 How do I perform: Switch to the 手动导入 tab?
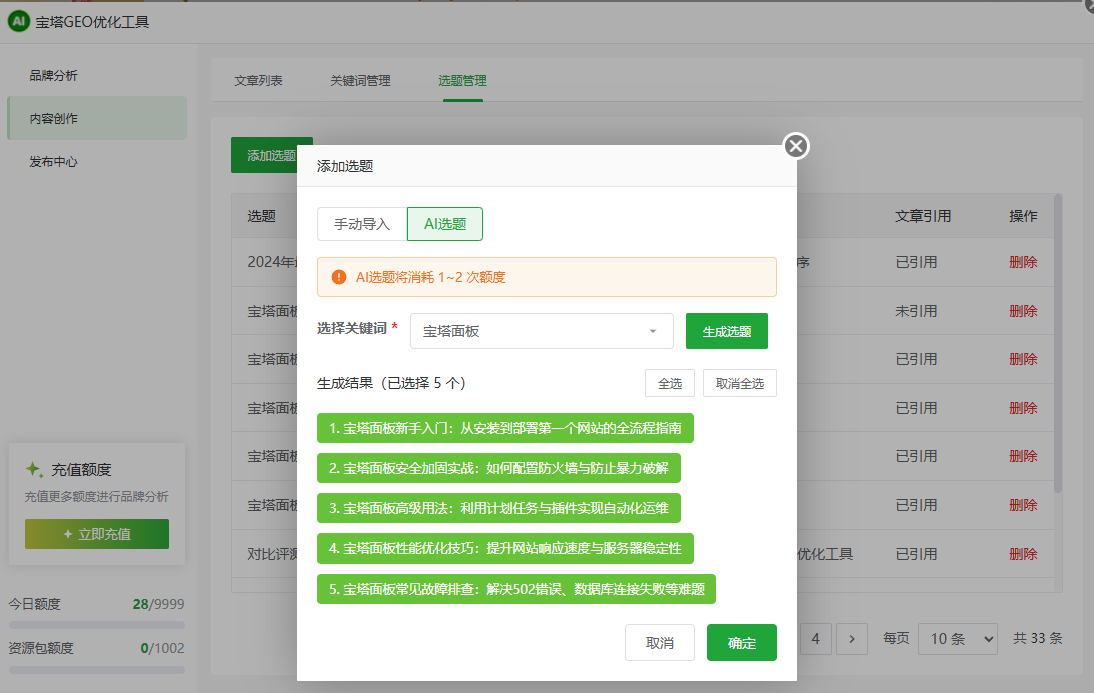point(362,224)
